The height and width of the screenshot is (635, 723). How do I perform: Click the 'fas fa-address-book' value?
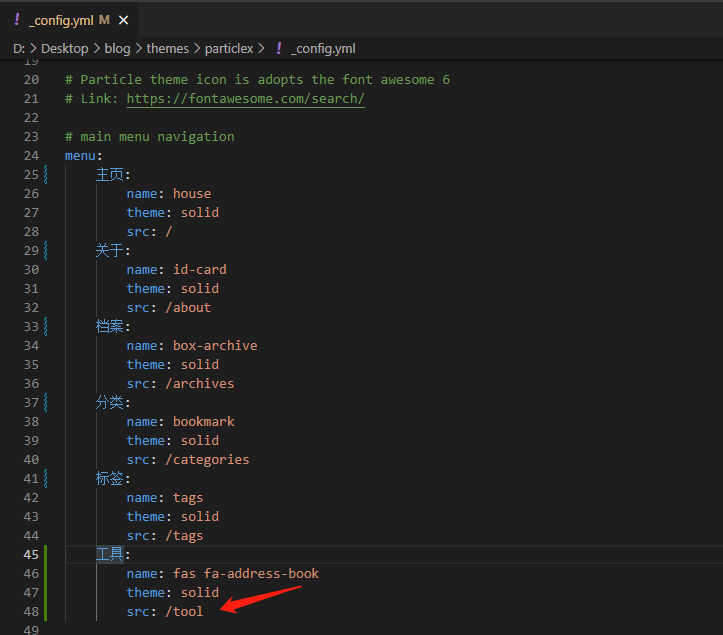coord(246,574)
